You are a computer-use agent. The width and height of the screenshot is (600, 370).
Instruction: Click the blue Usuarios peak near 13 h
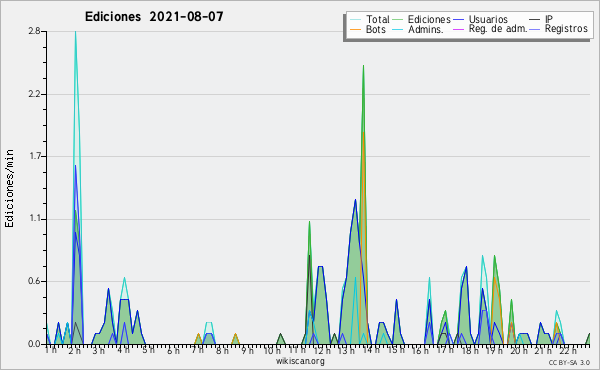[355, 200]
